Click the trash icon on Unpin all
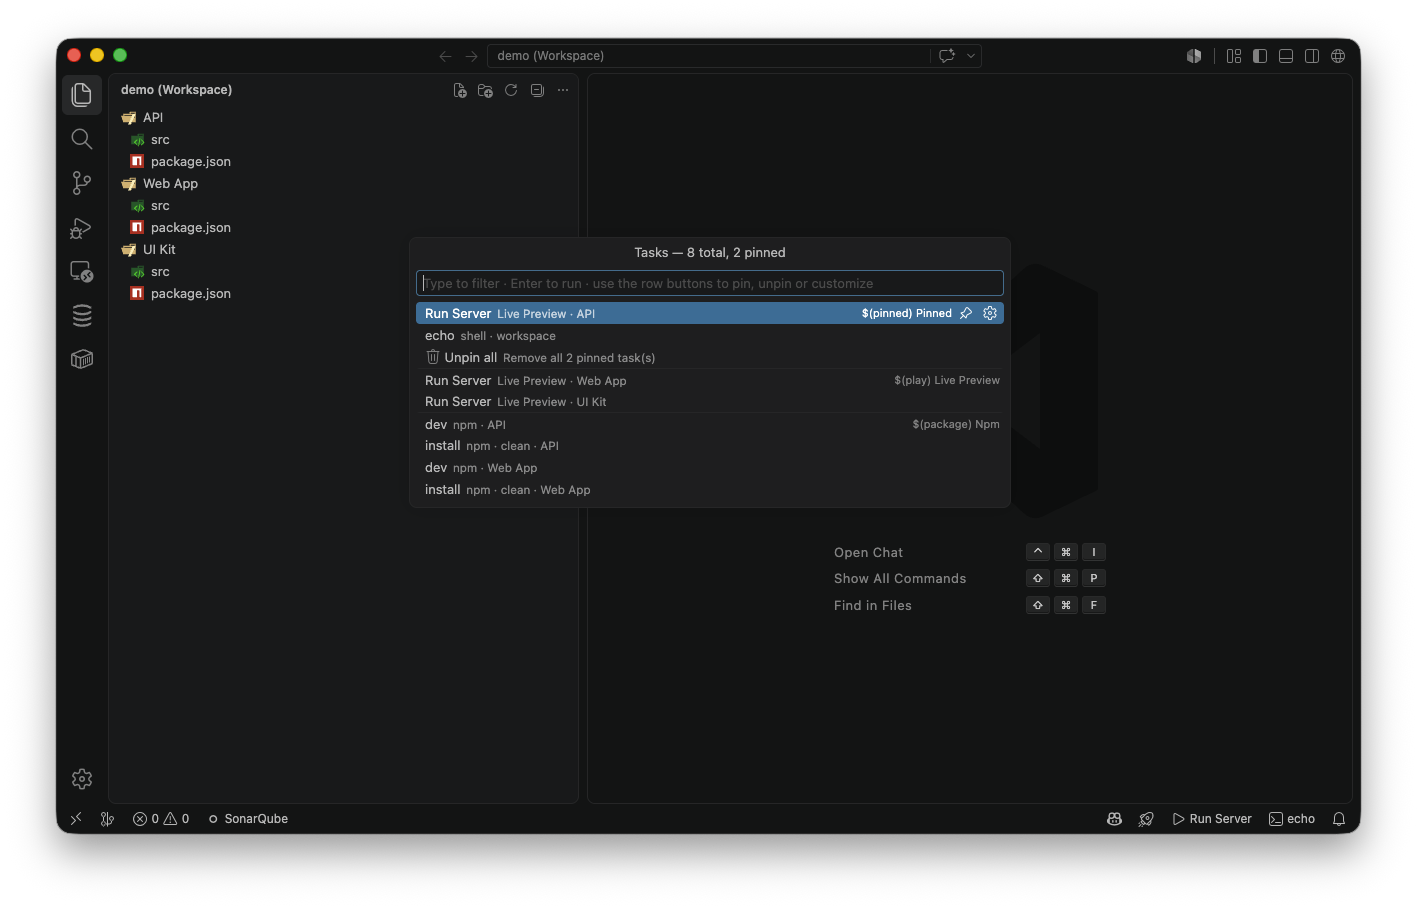 (x=433, y=357)
